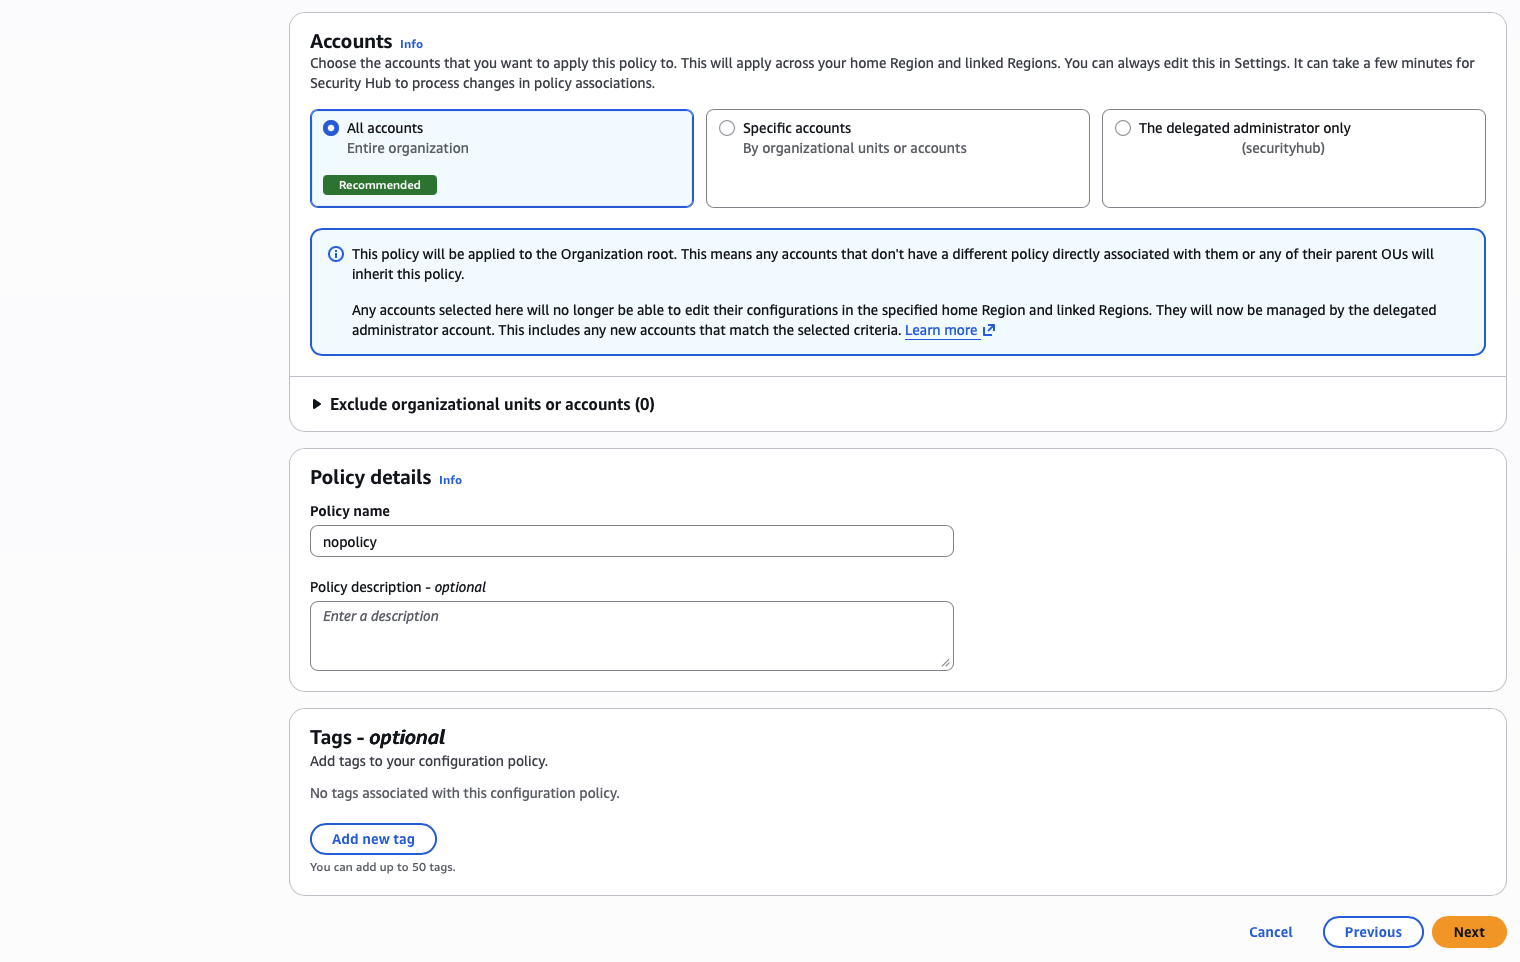Click the disclosure triangle beside Exclude organizational units

(317, 404)
